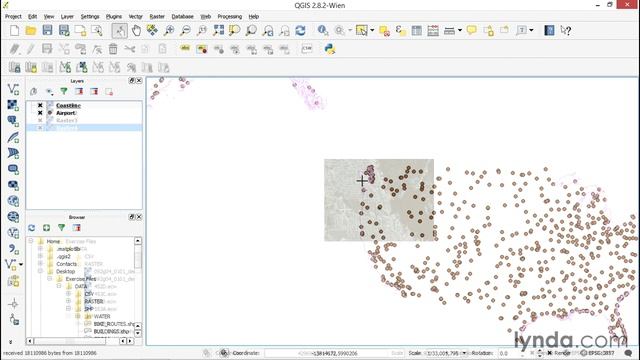Zoom to layer extent

[251, 30]
